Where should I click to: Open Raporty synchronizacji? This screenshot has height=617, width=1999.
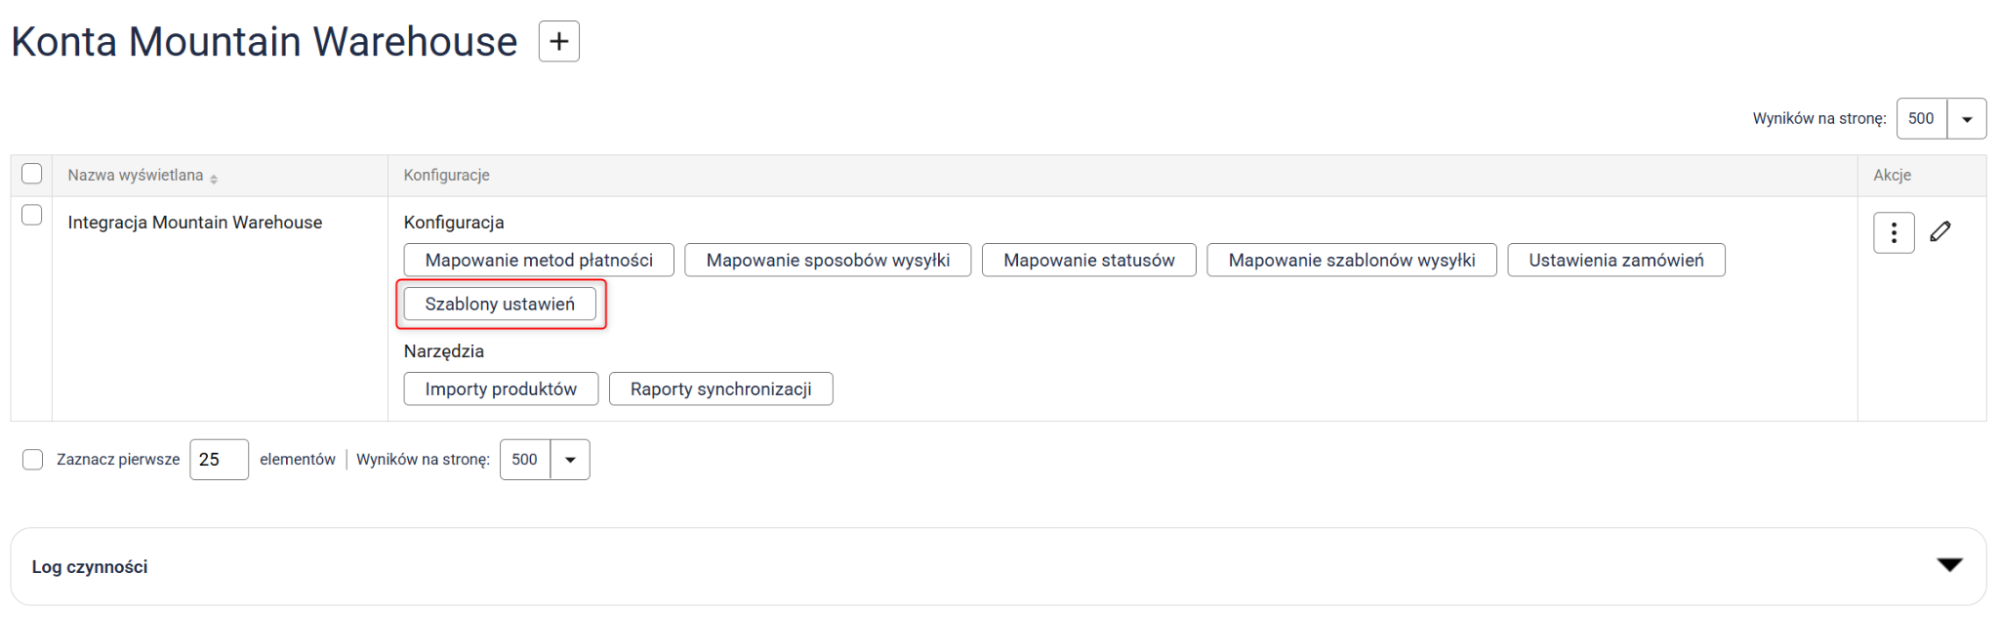pyautogui.click(x=720, y=389)
